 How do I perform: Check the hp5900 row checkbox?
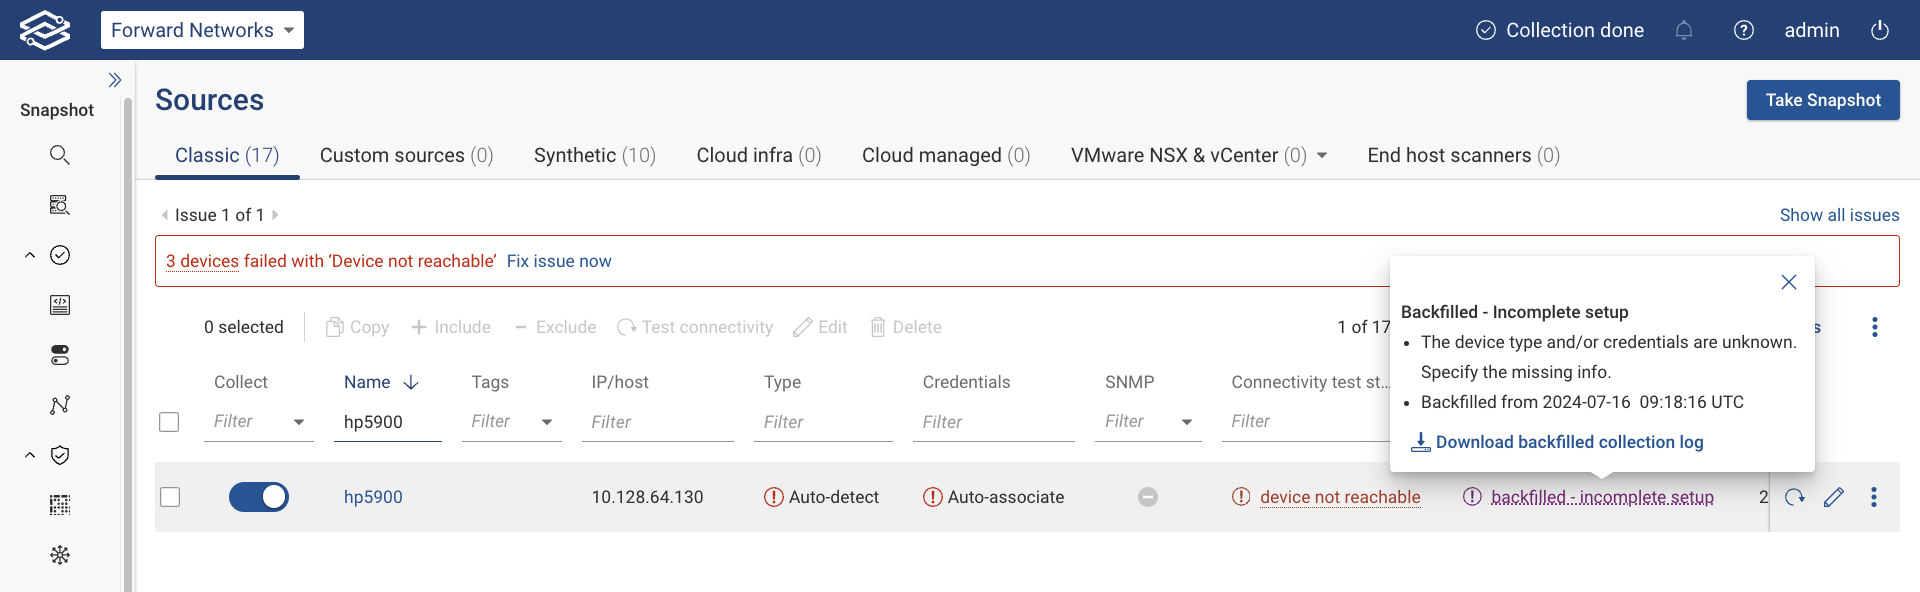170,497
